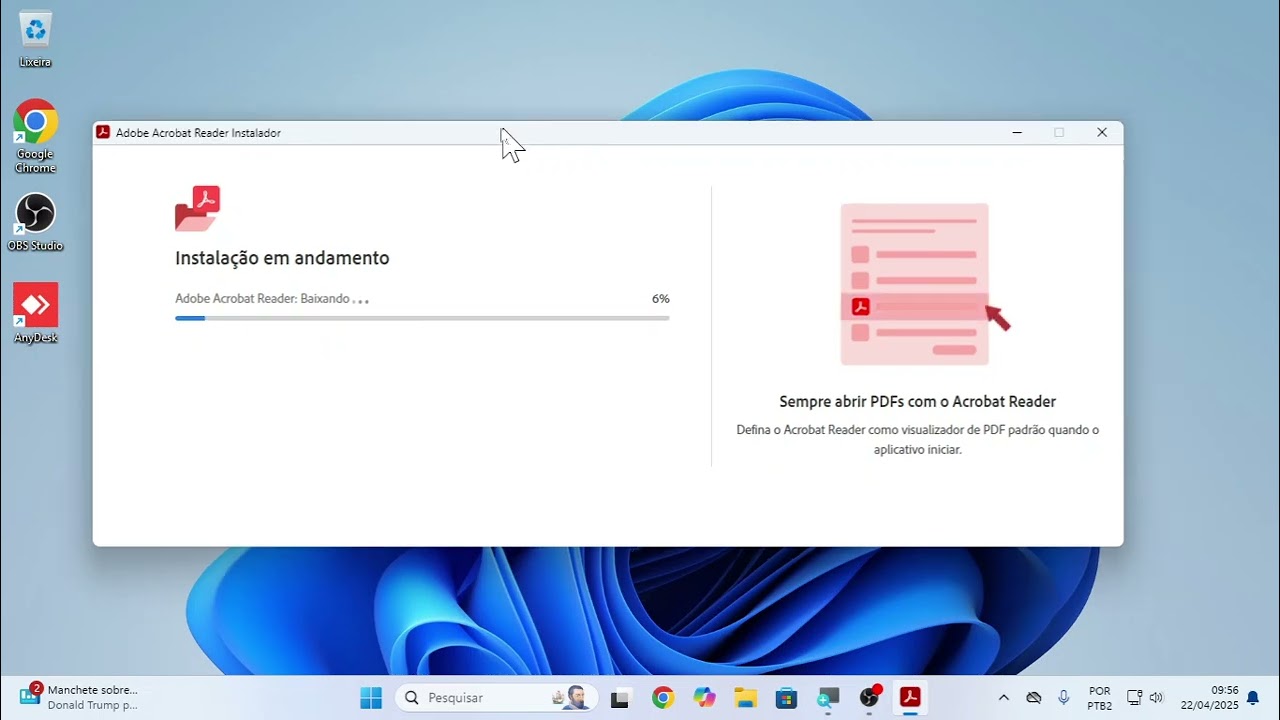The width and height of the screenshot is (1280, 720).
Task: Open OBS Studio from the taskbar
Action: click(x=870, y=698)
